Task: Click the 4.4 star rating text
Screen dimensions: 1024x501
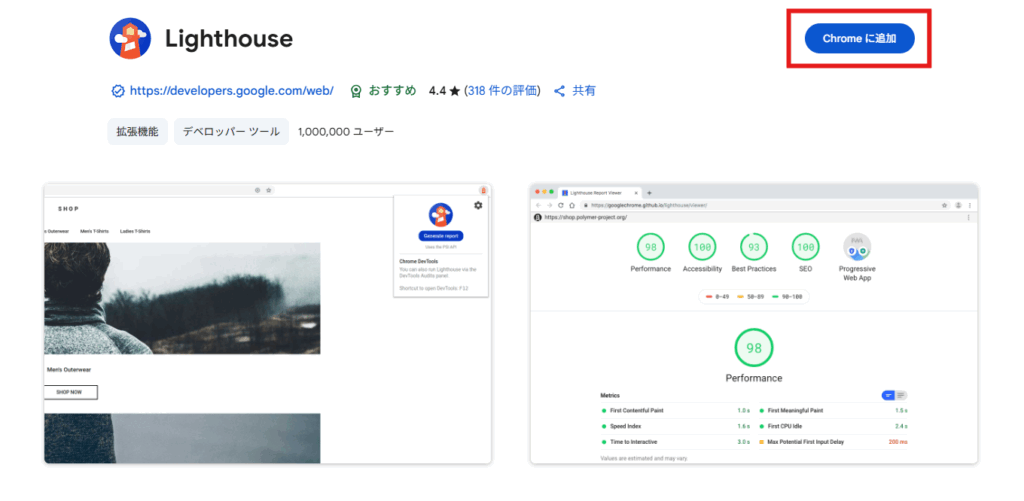Action: [444, 91]
